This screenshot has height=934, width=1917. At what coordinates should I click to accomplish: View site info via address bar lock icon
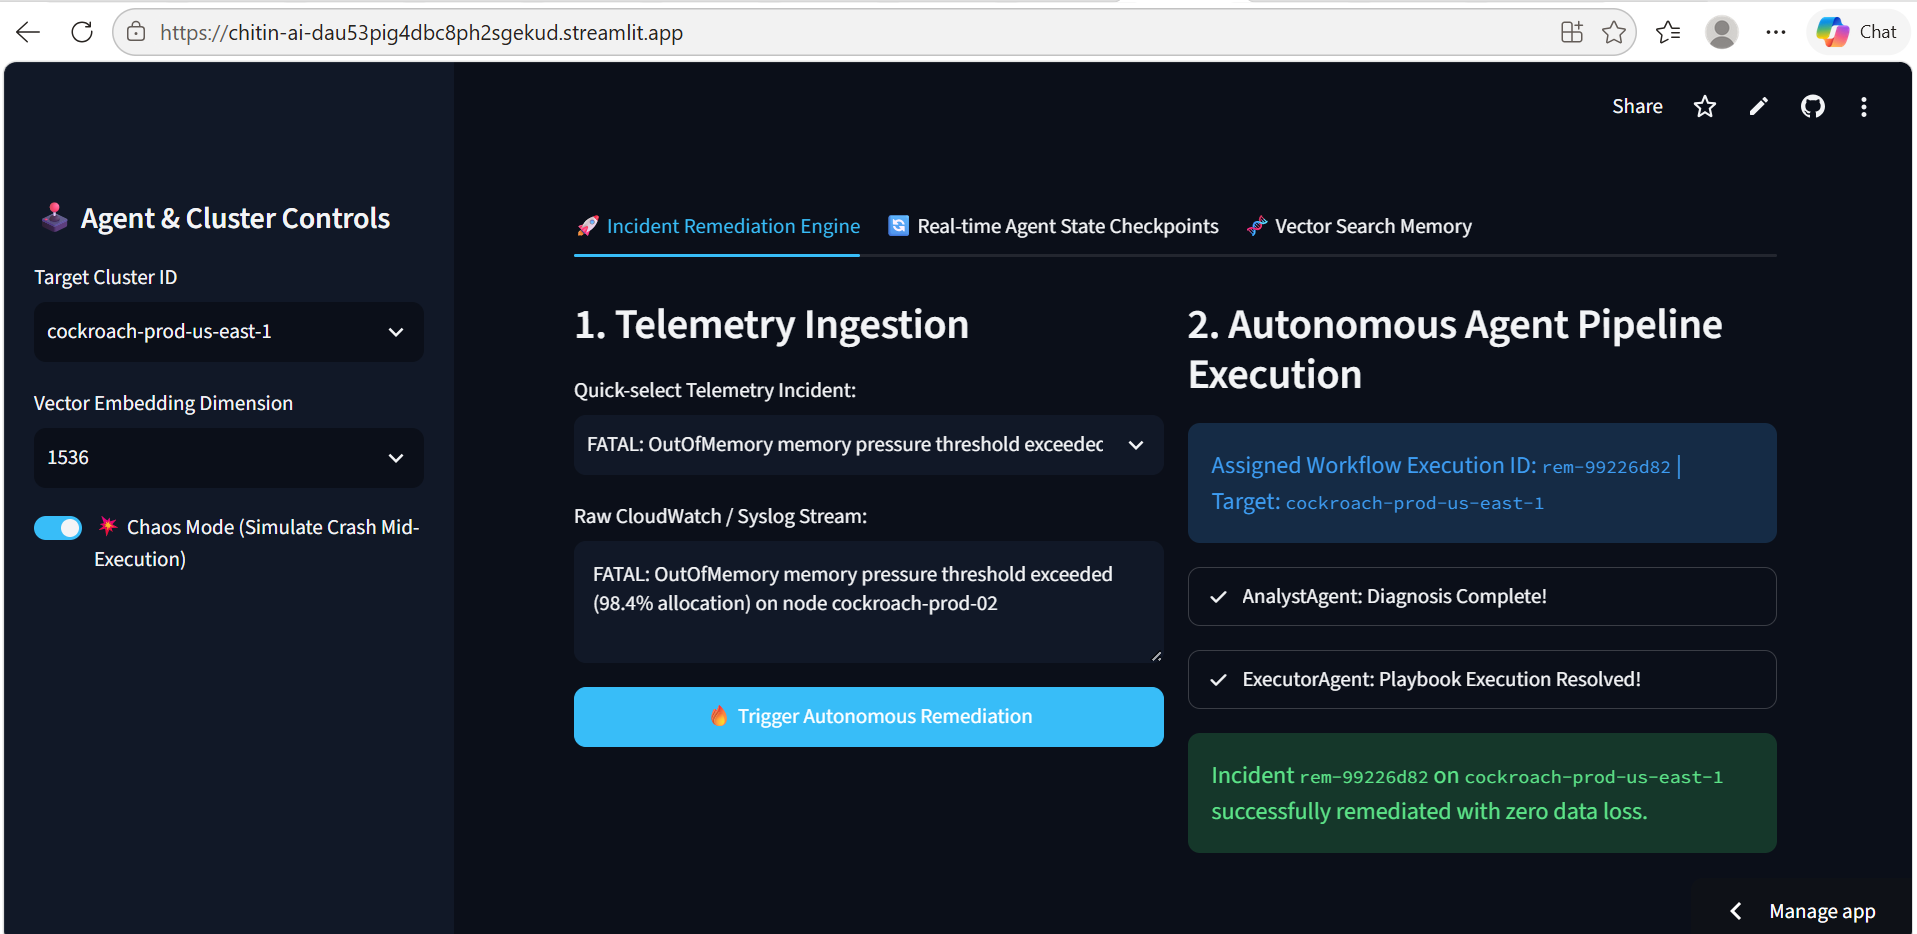point(136,32)
